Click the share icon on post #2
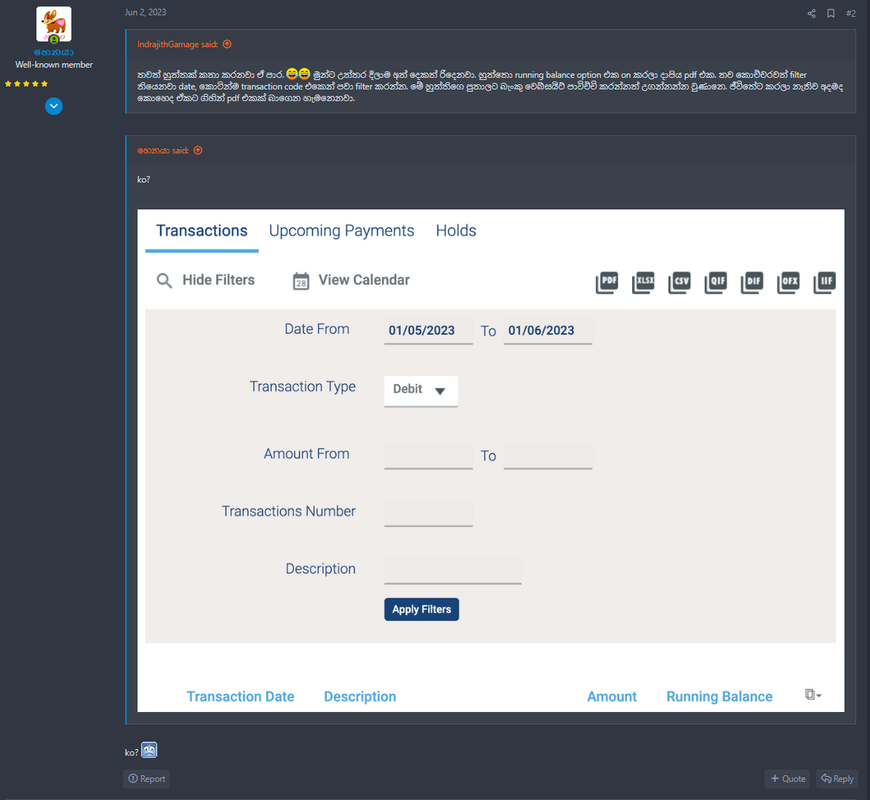The image size is (870, 800). click(x=811, y=13)
